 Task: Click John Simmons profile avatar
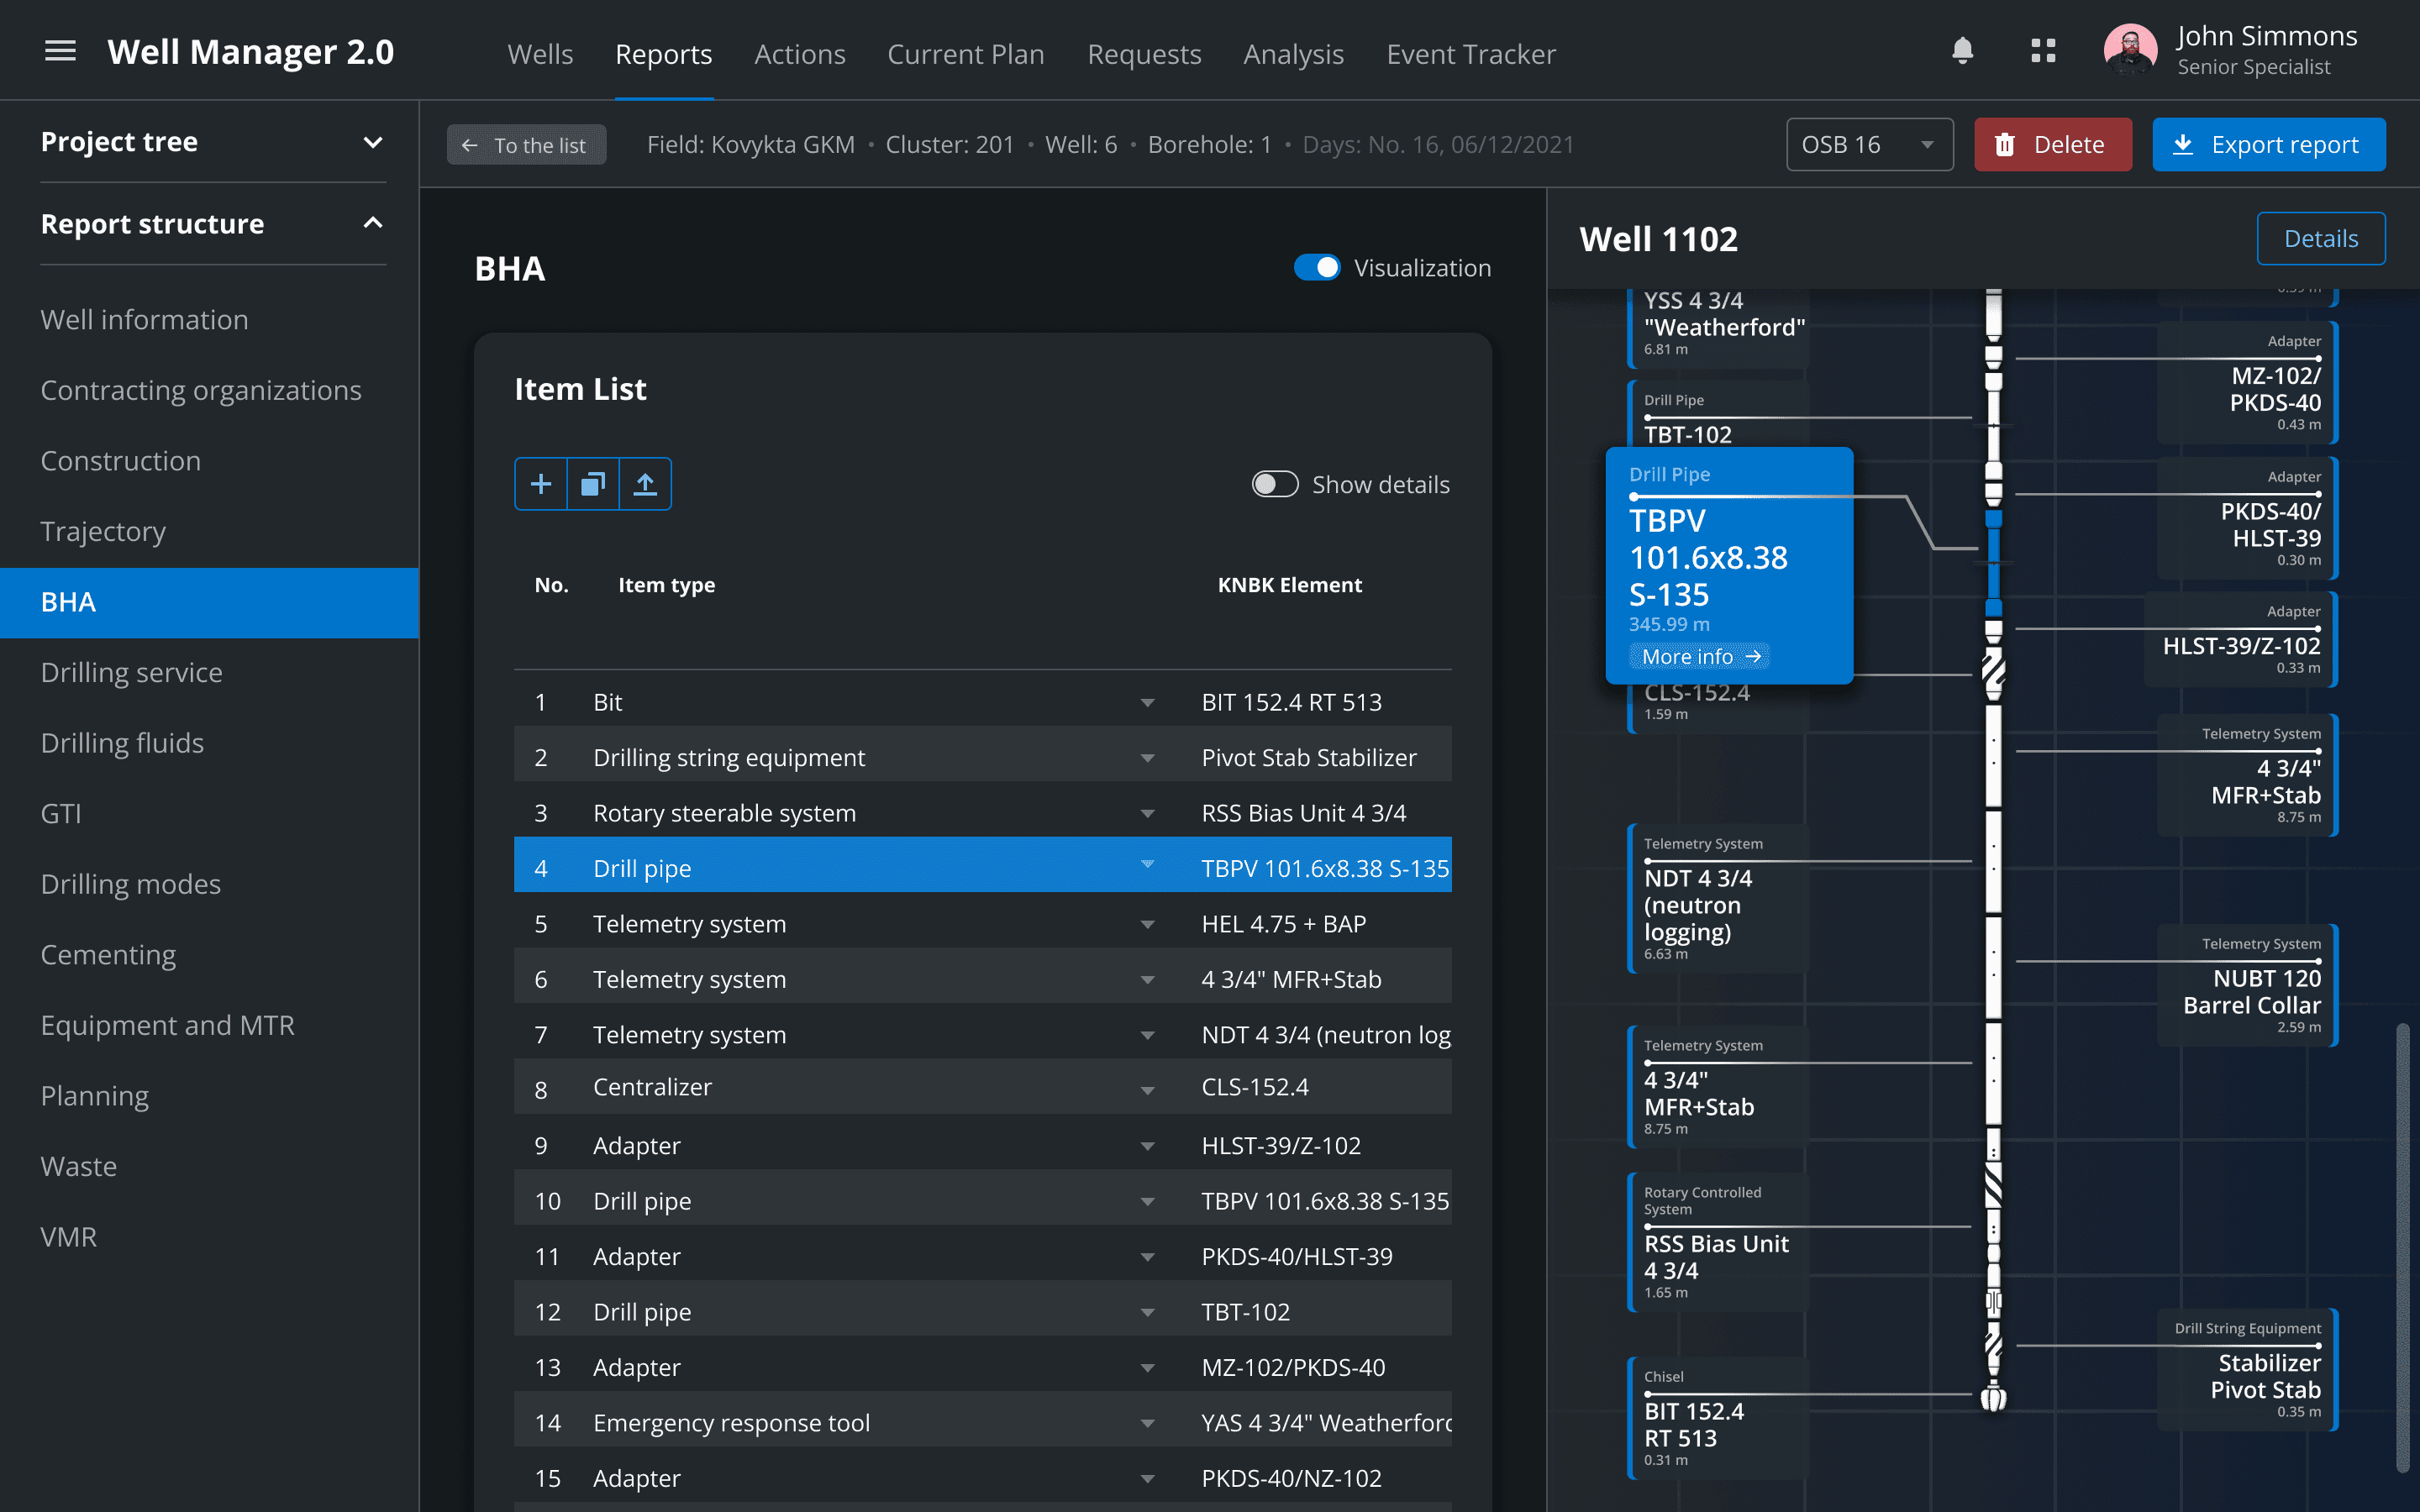[x=2129, y=51]
